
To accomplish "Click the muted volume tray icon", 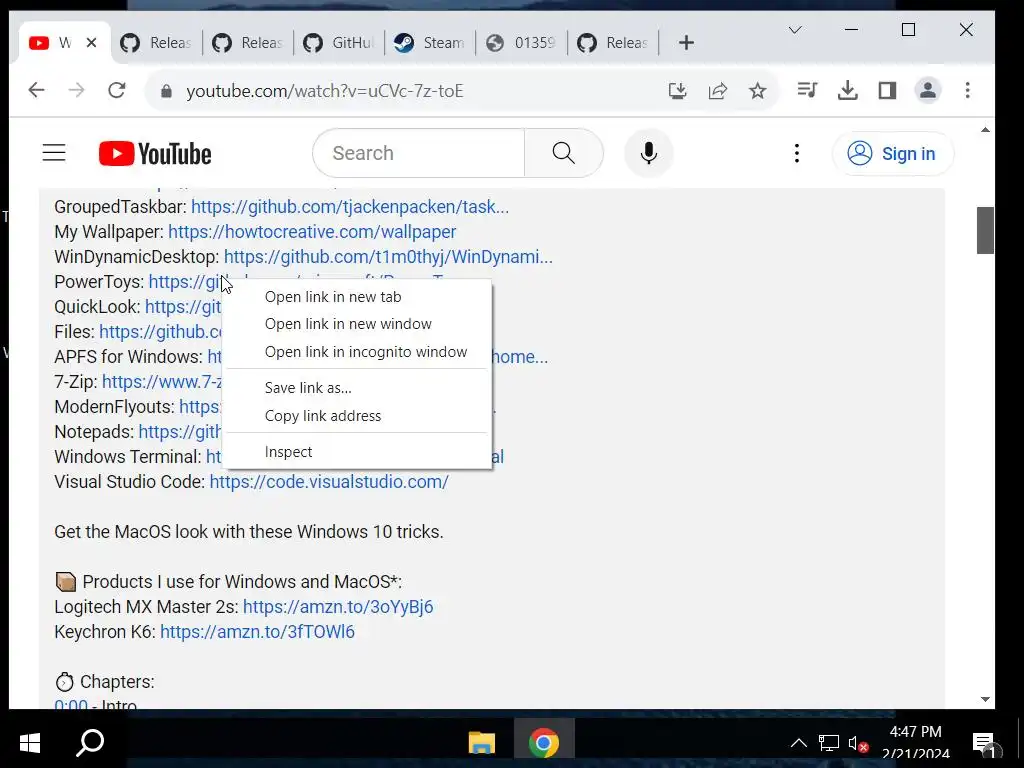I will pos(858,743).
